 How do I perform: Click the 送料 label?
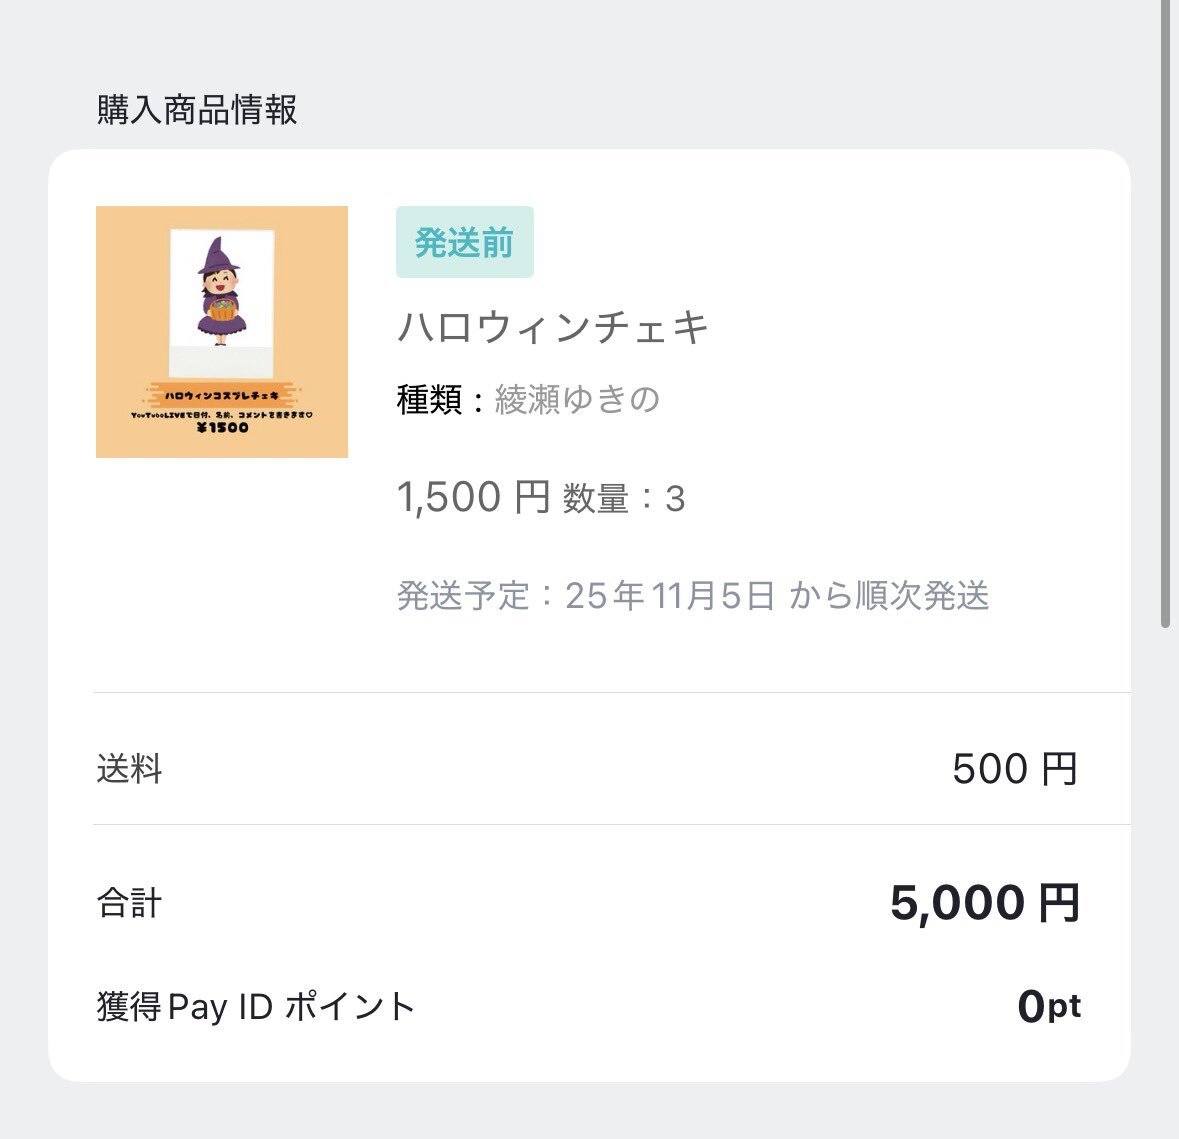(x=129, y=769)
